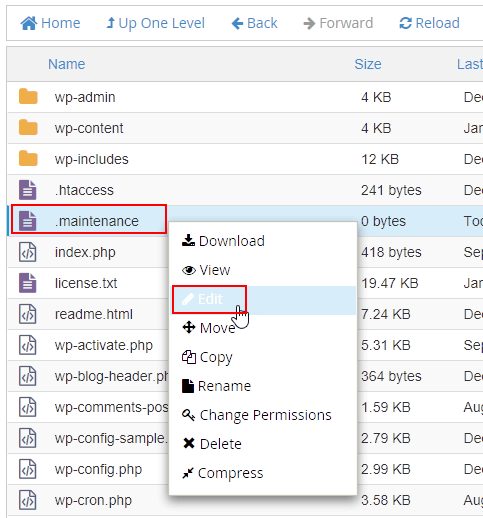Select the wp-admin folder icon
The width and height of the screenshot is (483, 518).
coord(28,97)
